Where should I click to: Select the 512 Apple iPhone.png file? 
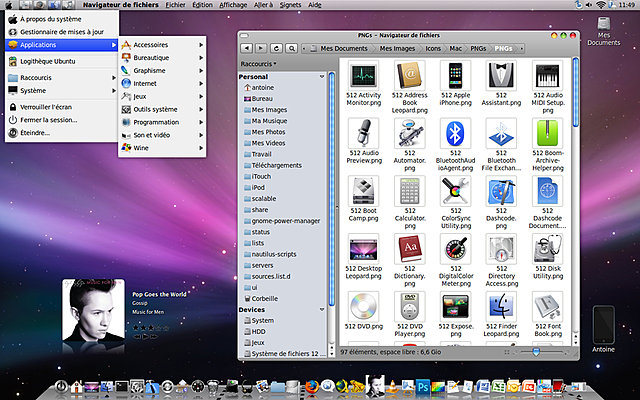[456, 76]
